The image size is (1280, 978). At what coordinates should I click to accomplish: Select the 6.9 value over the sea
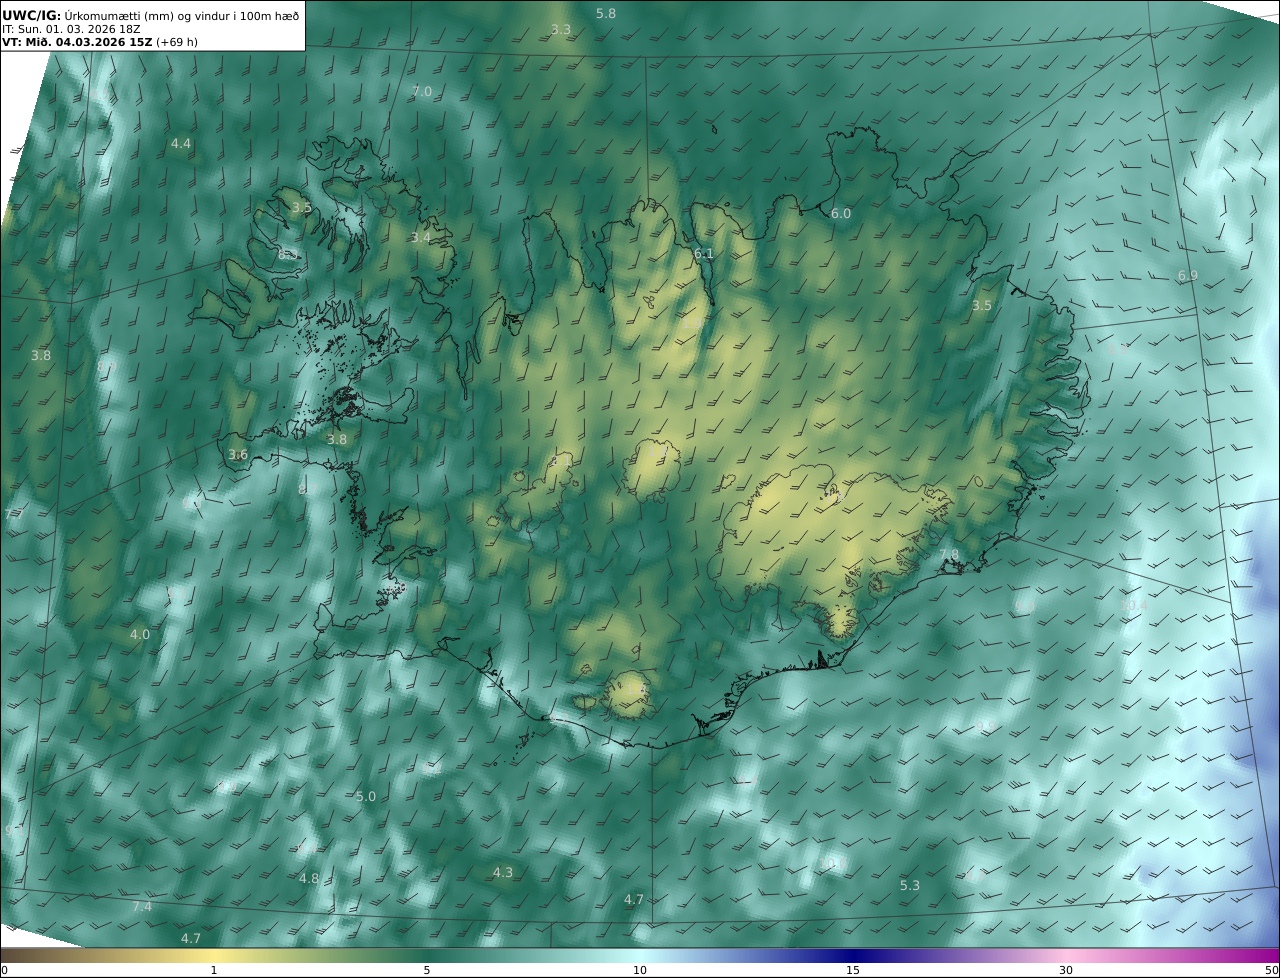(1188, 276)
